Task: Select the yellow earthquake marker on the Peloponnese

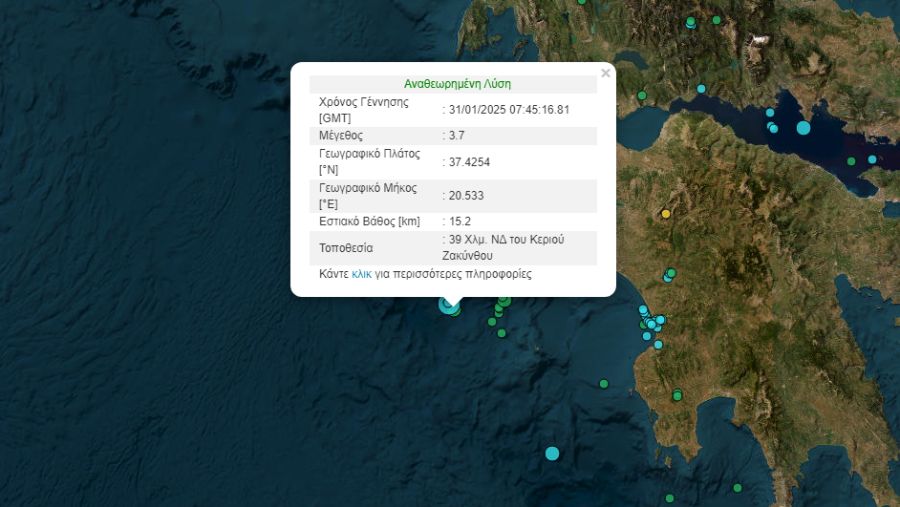Action: pyautogui.click(x=666, y=214)
